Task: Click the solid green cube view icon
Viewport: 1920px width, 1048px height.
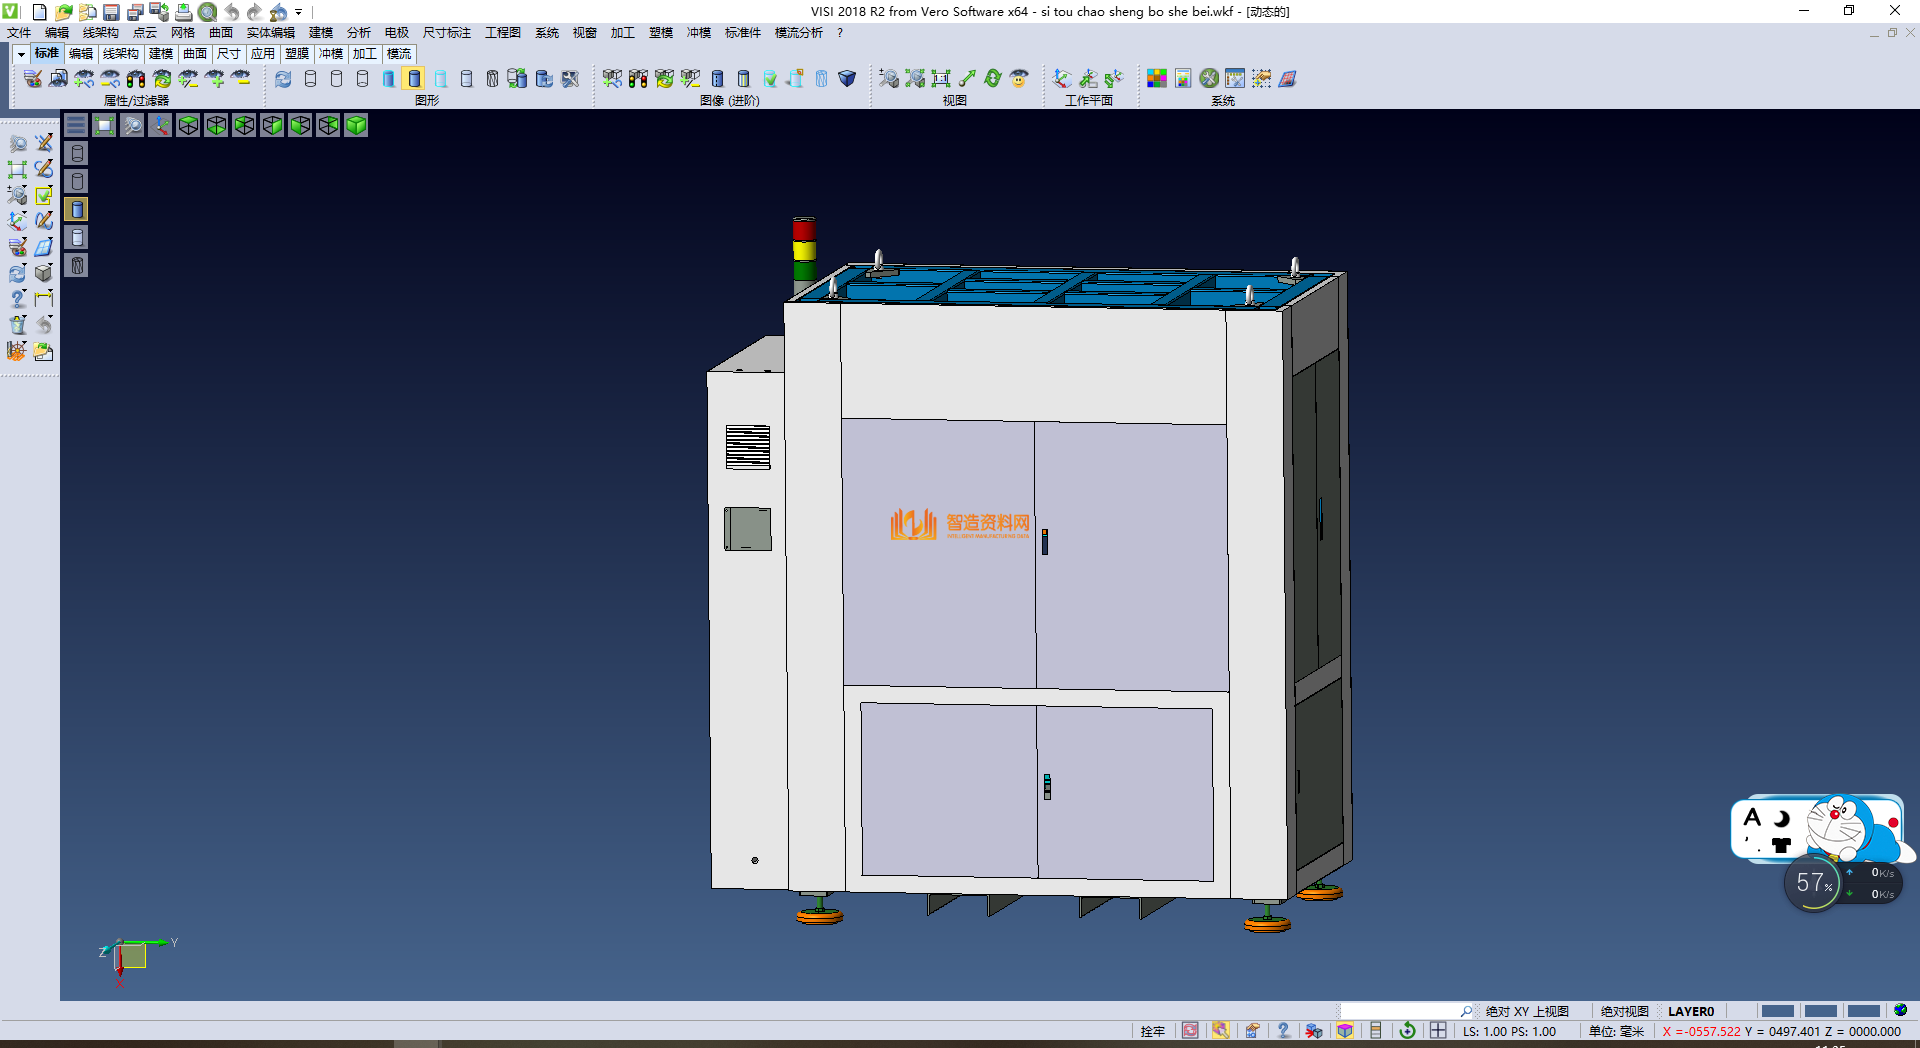Action: pyautogui.click(x=356, y=125)
